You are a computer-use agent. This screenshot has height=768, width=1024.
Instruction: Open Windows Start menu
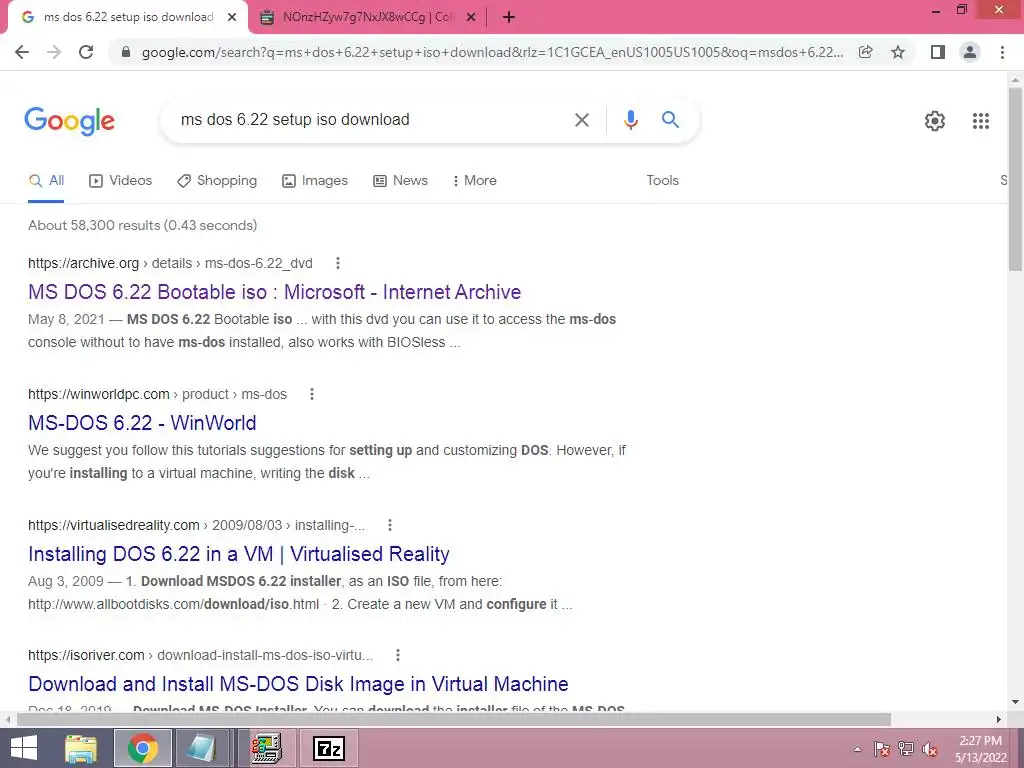coord(23,748)
